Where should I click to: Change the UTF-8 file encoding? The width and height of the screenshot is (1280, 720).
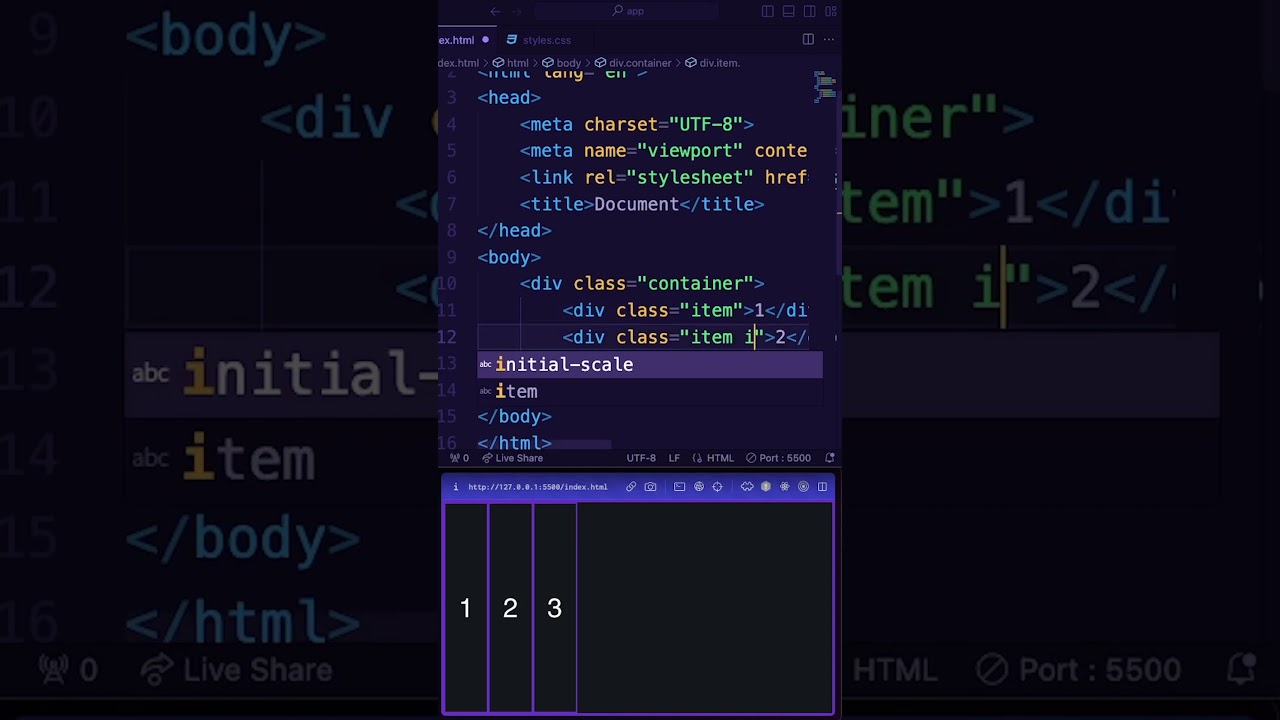click(641, 458)
